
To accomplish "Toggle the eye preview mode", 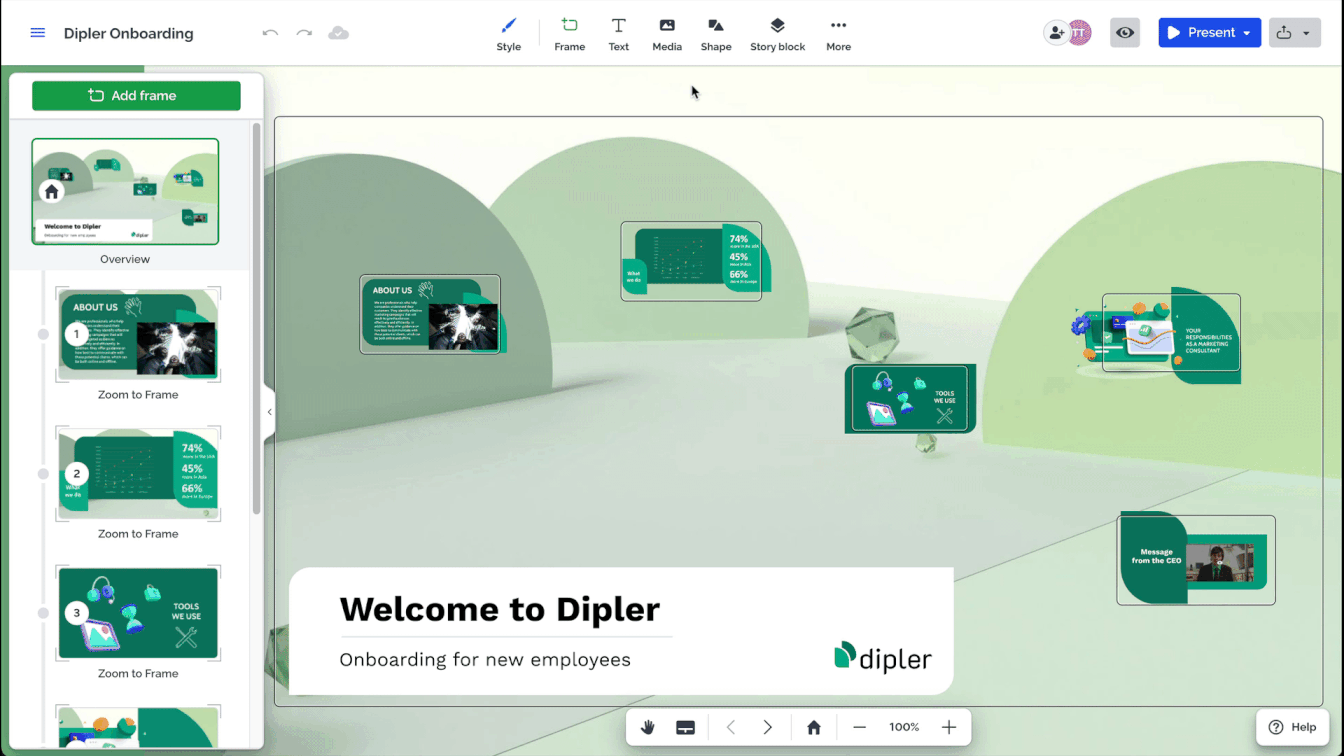I will 1125,33.
